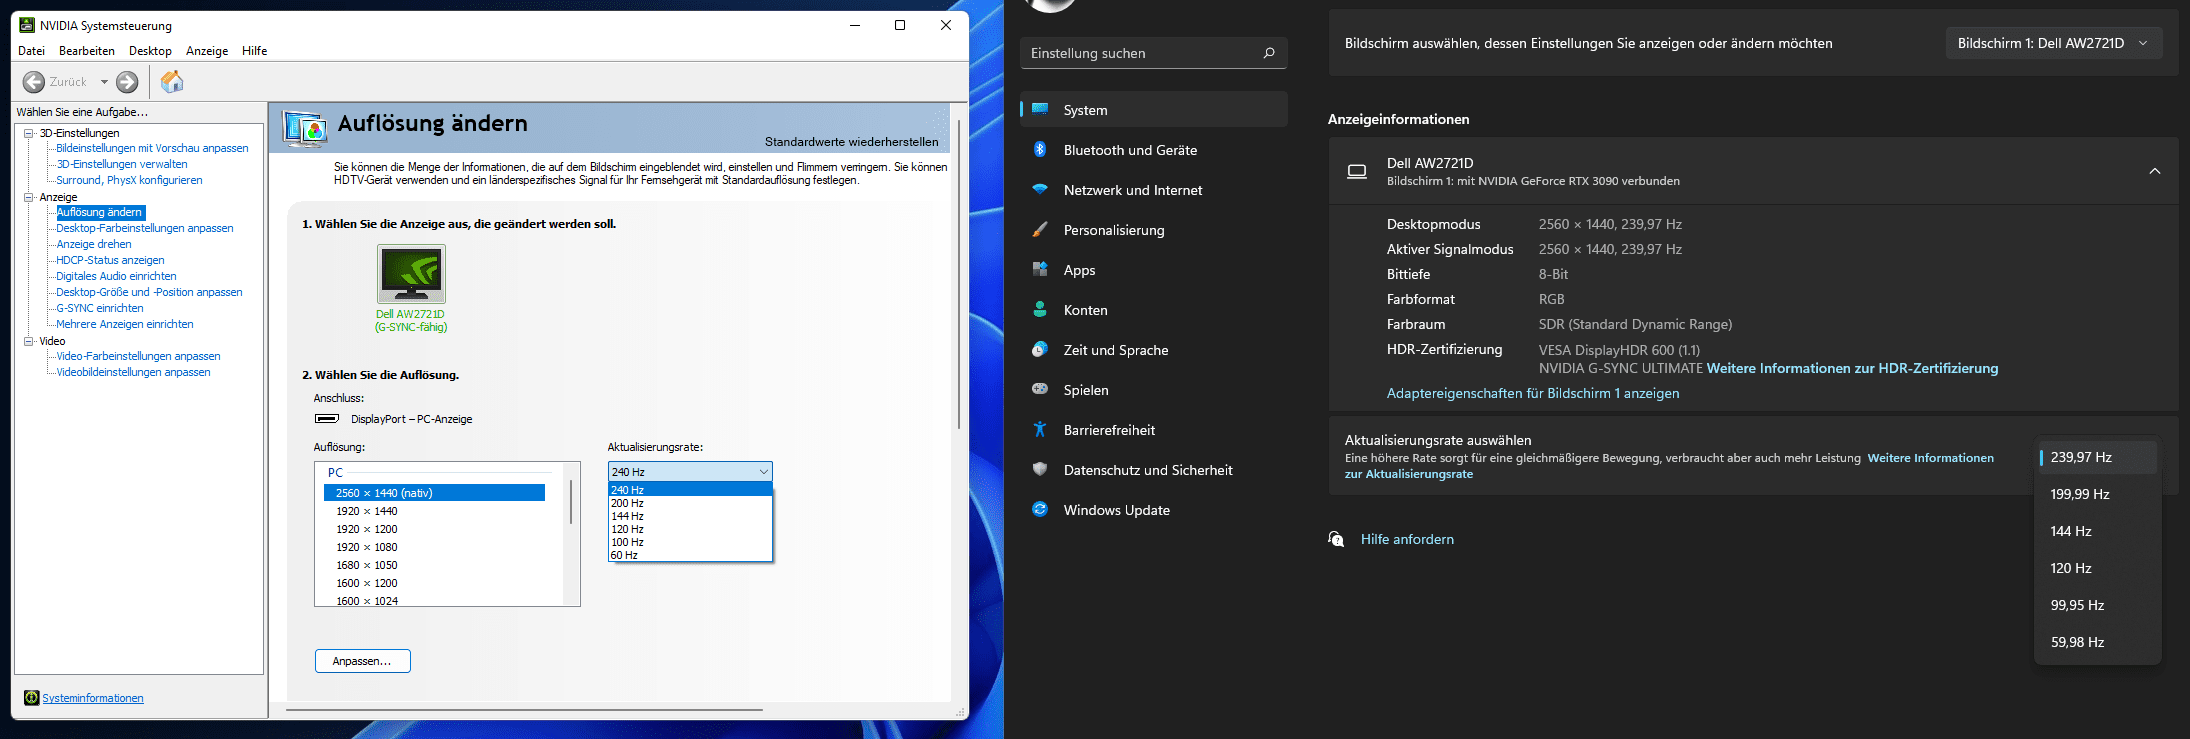The width and height of the screenshot is (2190, 739).
Task: Select 144 Hz in Windows refresh rate list
Action: pyautogui.click(x=2097, y=531)
